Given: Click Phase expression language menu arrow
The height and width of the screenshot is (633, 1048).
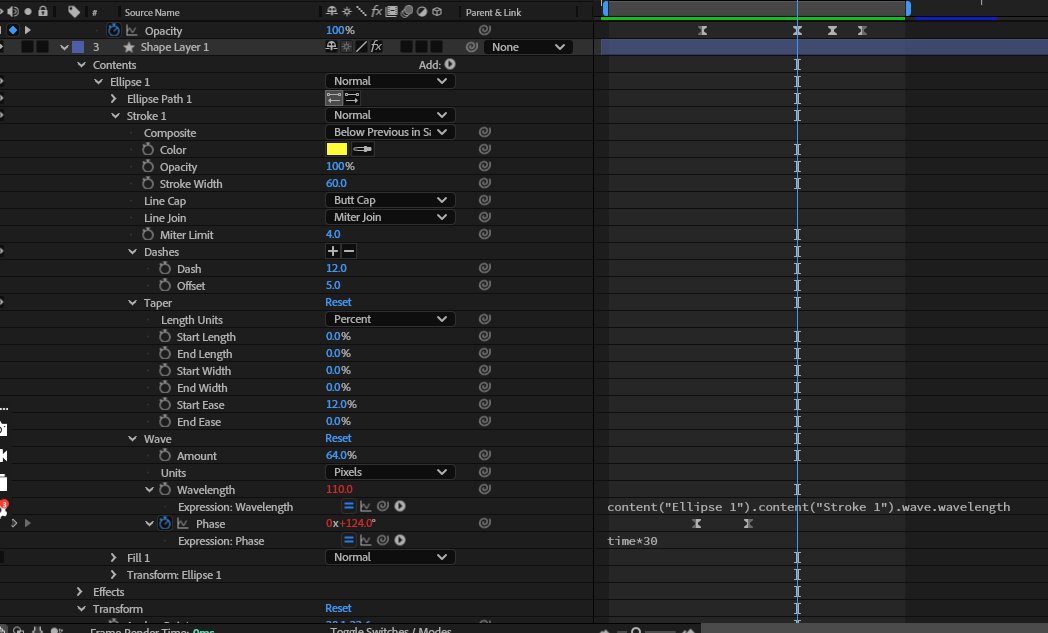Looking at the screenshot, I should point(400,540).
